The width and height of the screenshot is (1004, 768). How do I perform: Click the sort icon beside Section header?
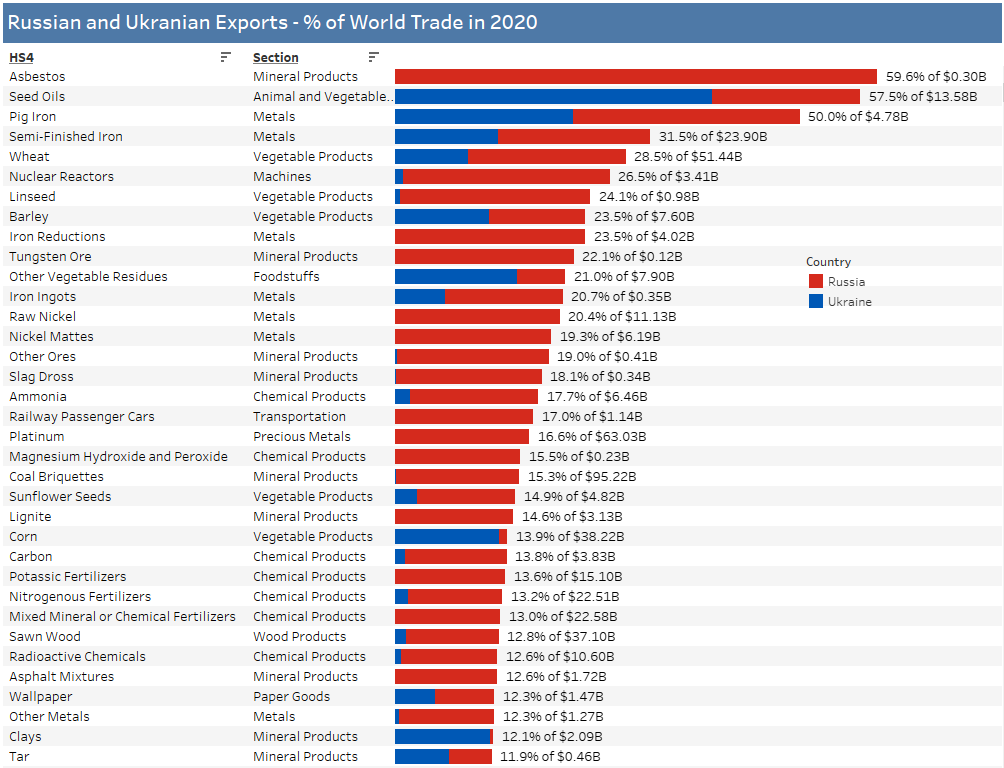coord(373,57)
